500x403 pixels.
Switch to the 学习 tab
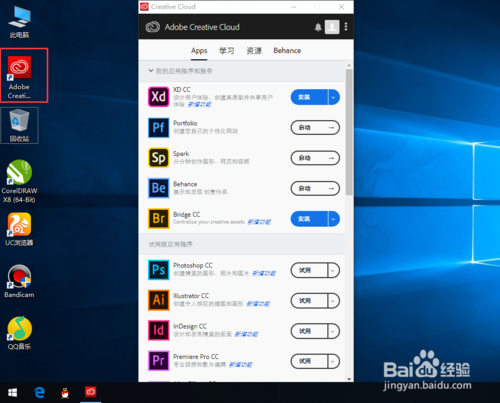227,51
